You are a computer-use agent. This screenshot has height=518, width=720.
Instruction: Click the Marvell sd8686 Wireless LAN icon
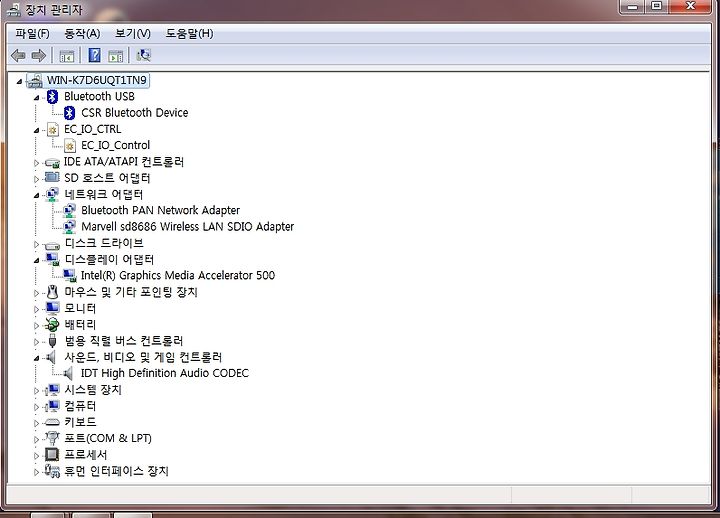(69, 226)
